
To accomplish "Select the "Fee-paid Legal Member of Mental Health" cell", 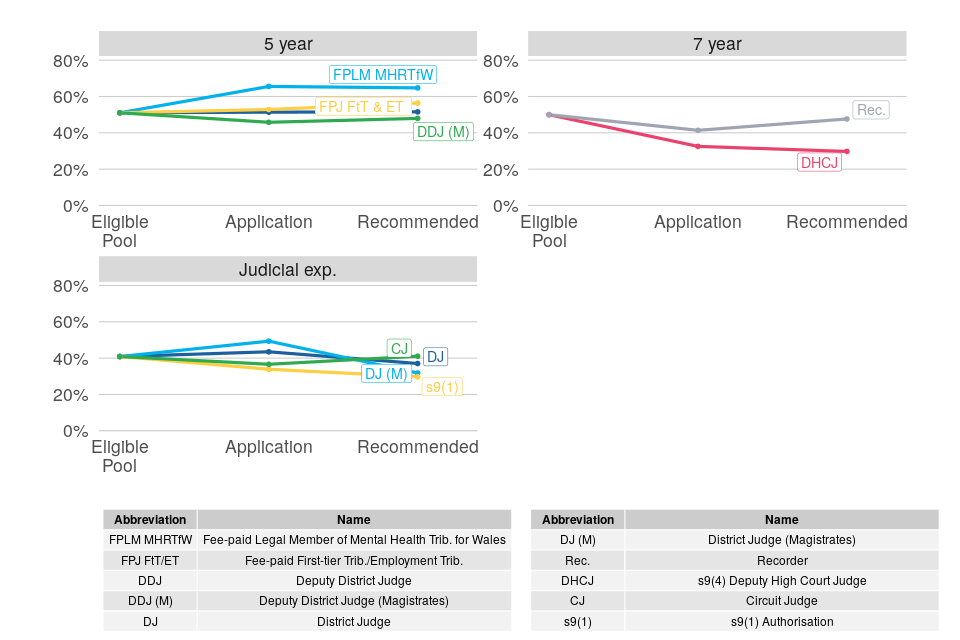I will (x=354, y=540).
